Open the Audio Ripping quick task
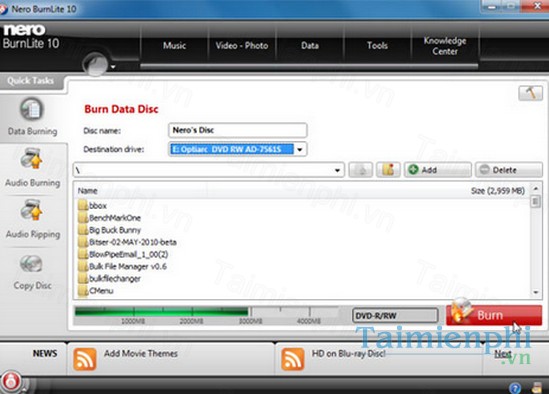 pyautogui.click(x=32, y=220)
